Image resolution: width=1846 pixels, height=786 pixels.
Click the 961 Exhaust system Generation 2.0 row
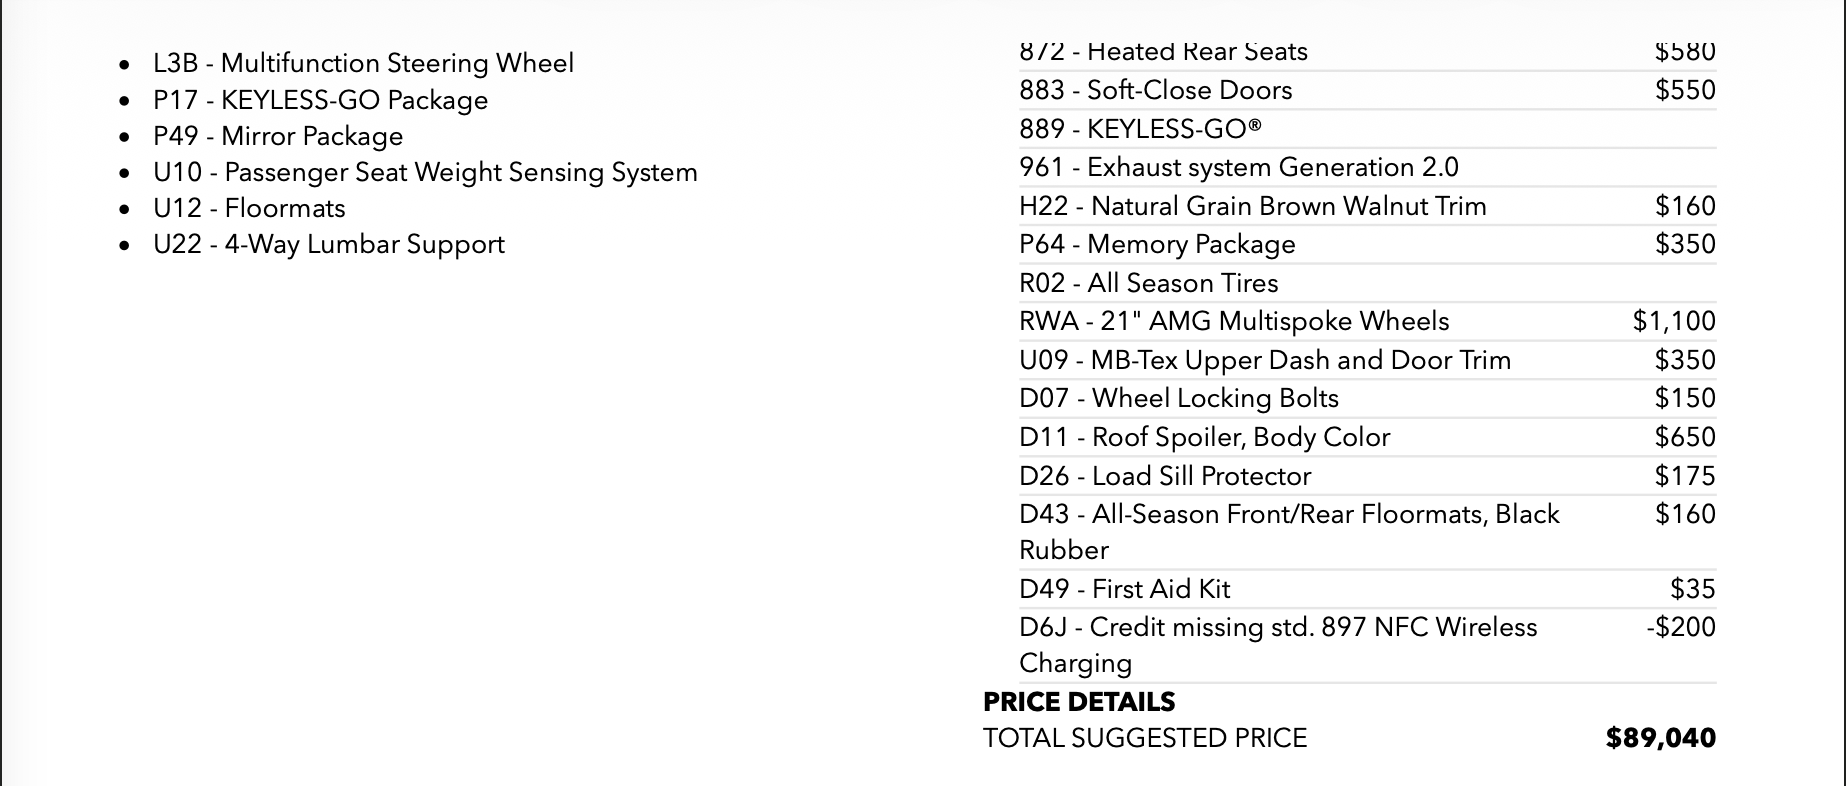pyautogui.click(x=1367, y=167)
